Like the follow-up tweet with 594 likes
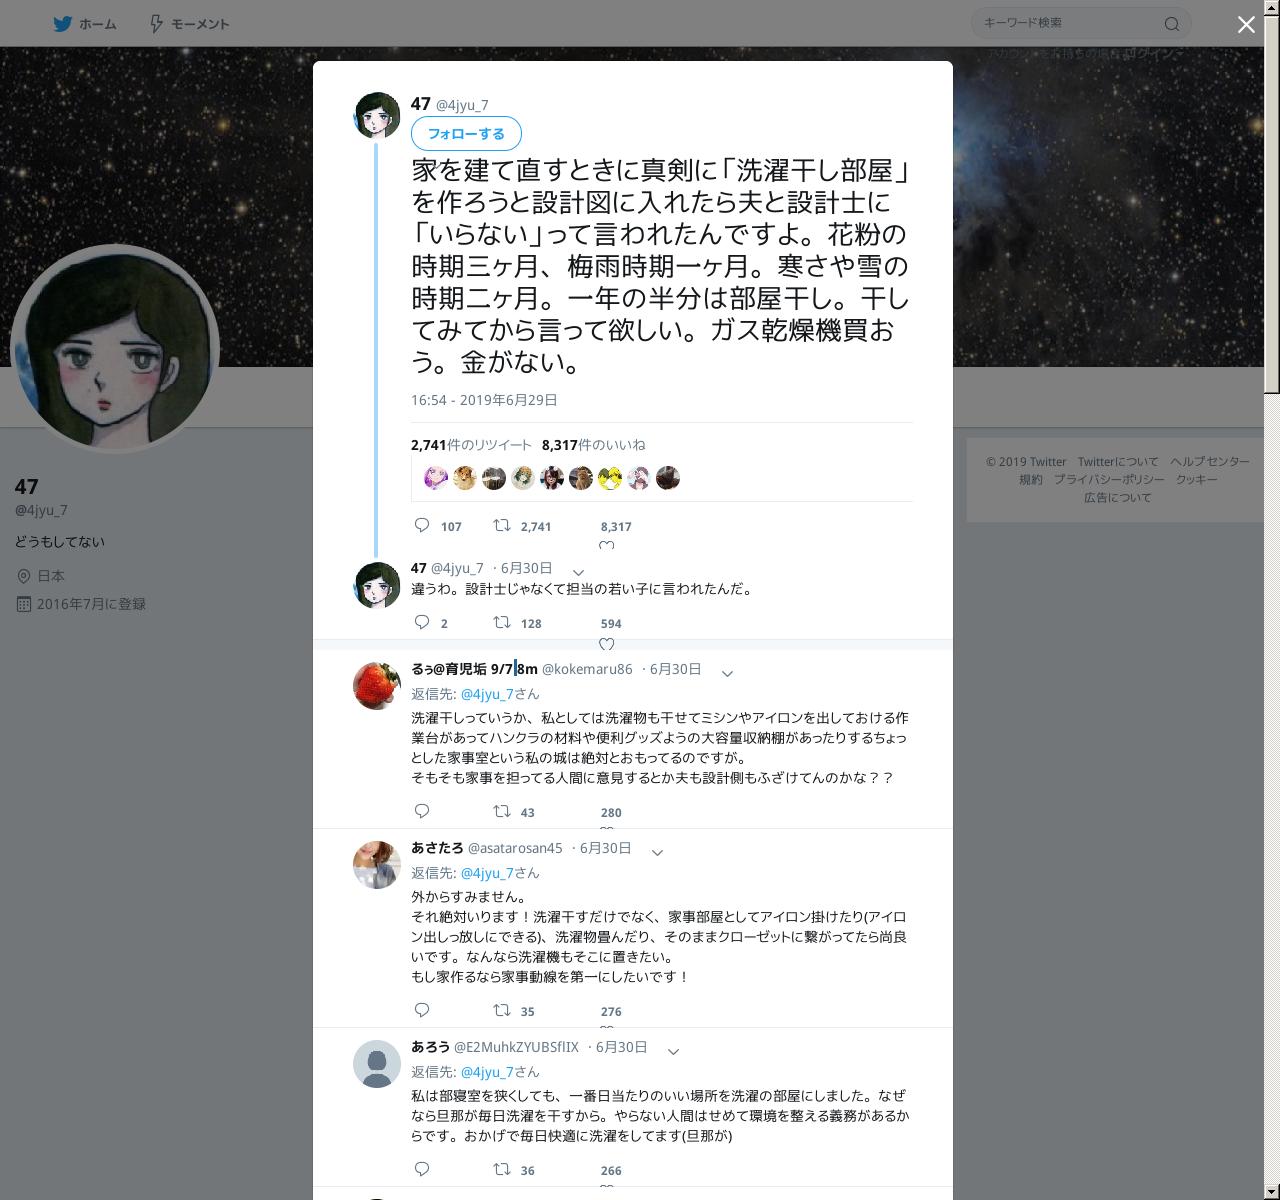This screenshot has width=1280, height=1200. coord(606,644)
